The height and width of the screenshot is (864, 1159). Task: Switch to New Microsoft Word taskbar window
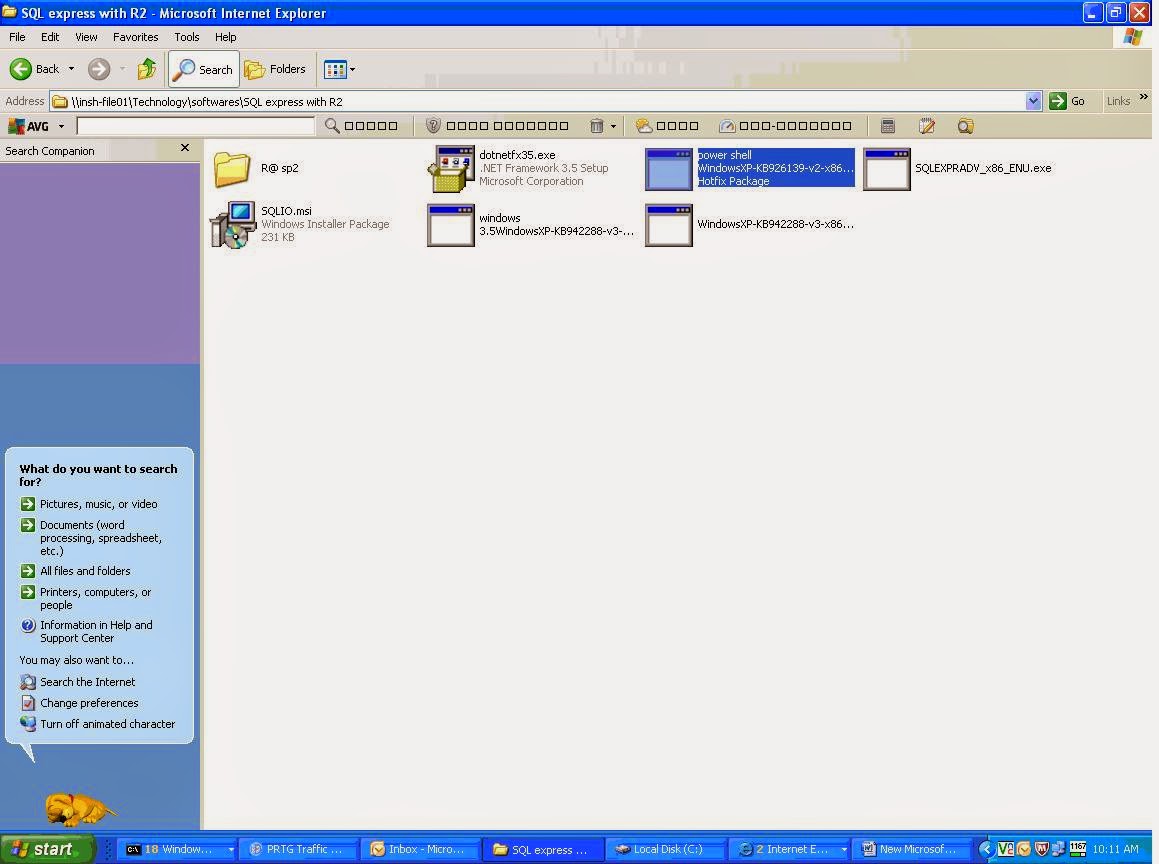(914, 849)
